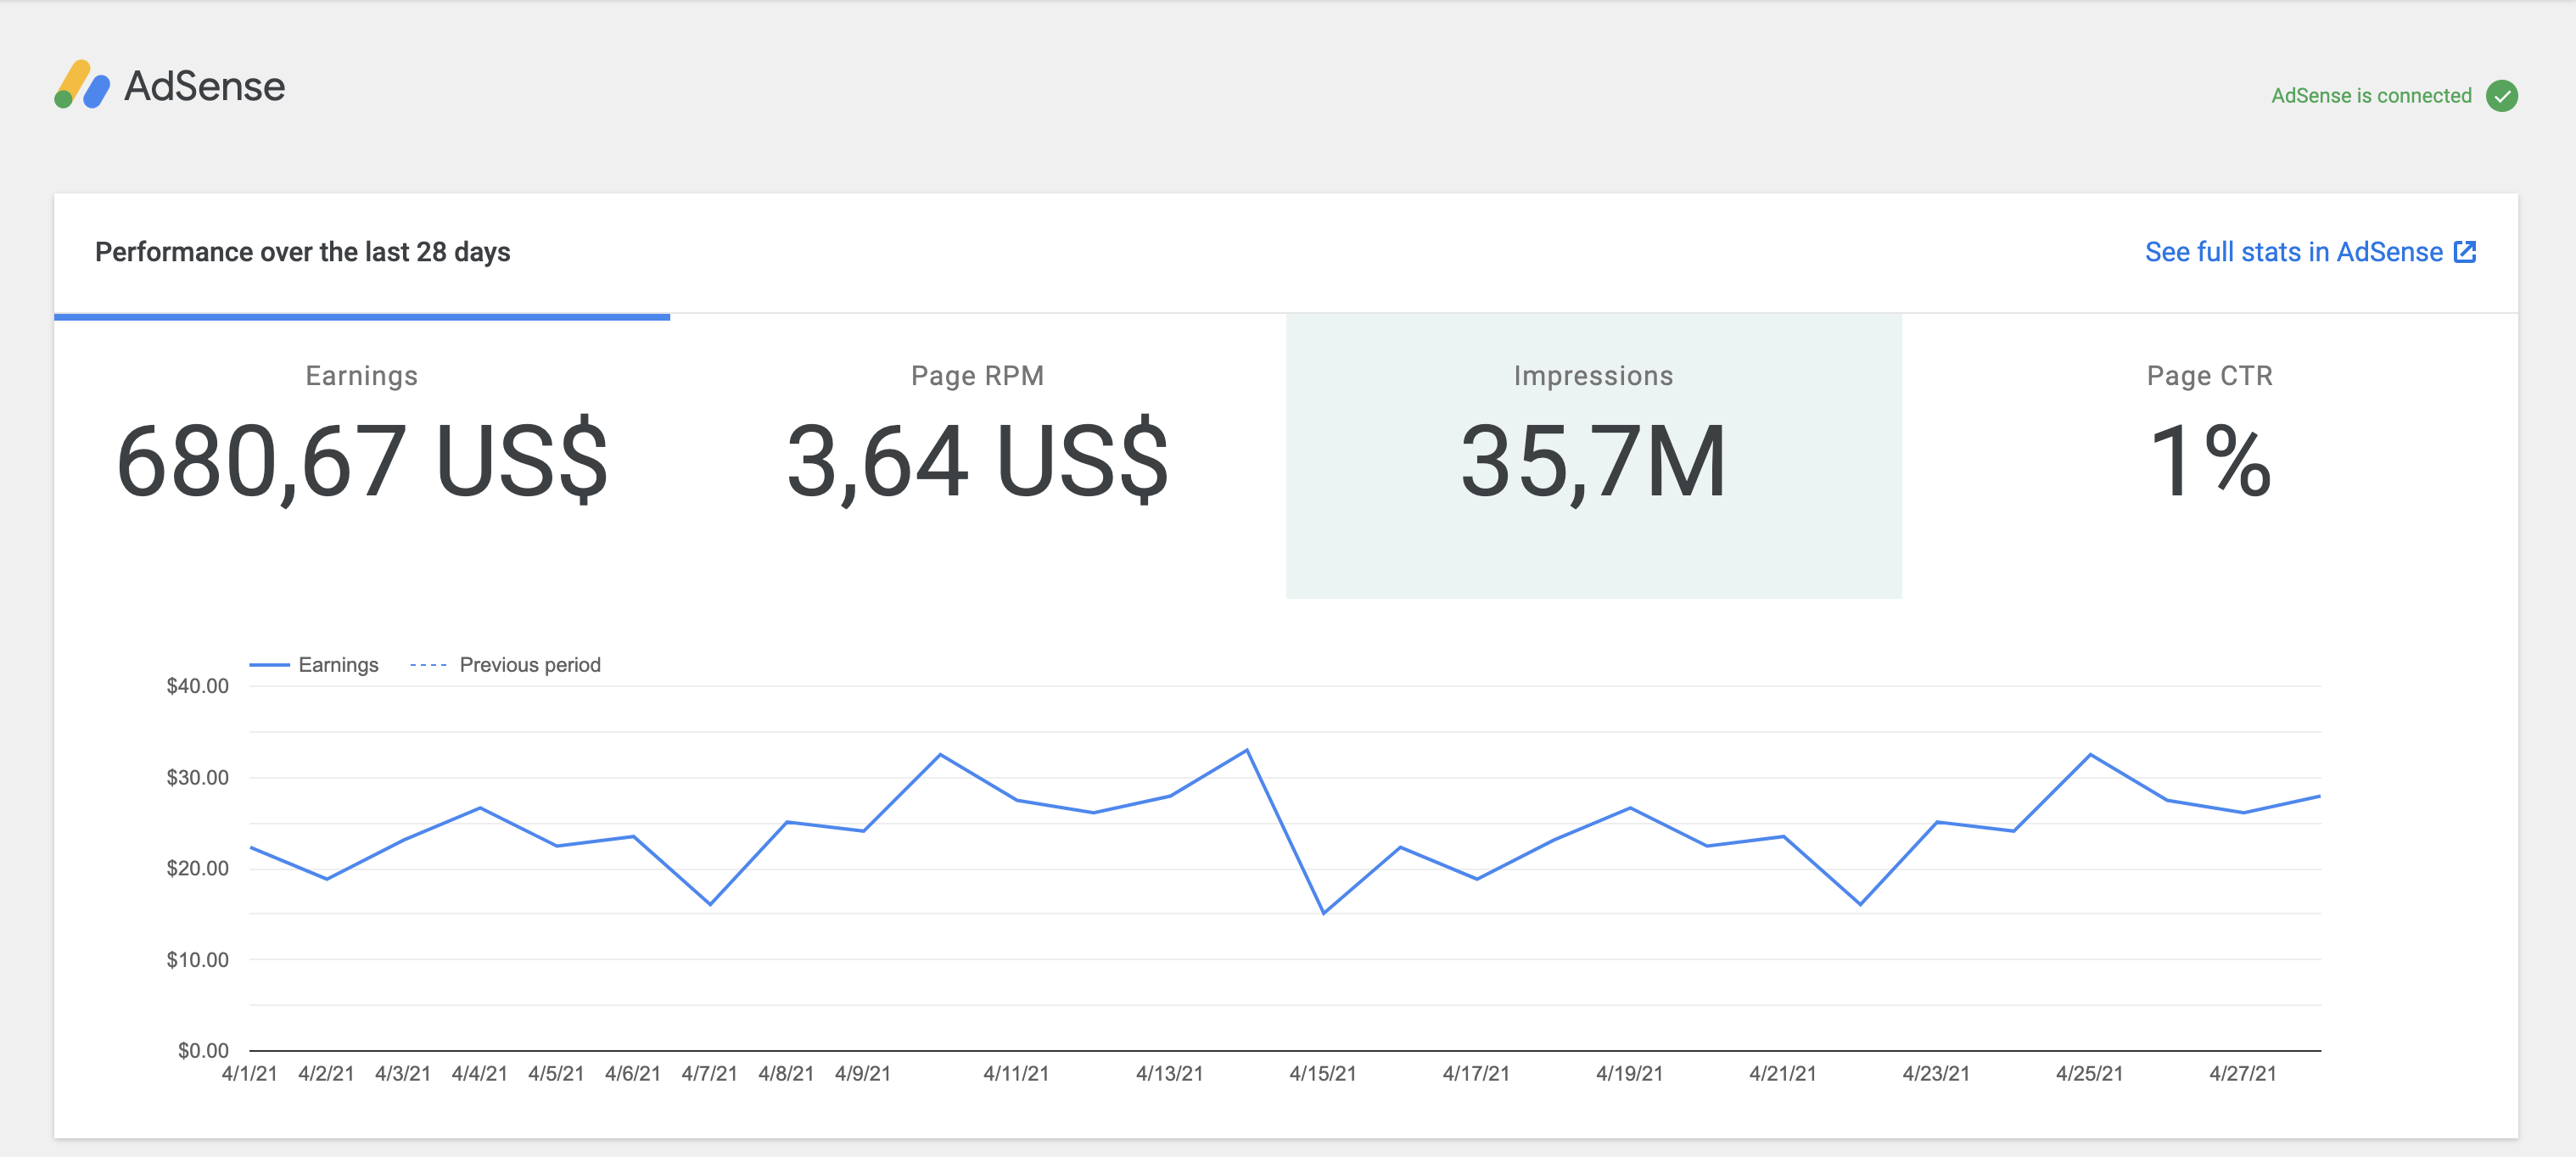Click the AdSense is connected label
Screen dimensions: 2576x1157
click(x=2373, y=95)
